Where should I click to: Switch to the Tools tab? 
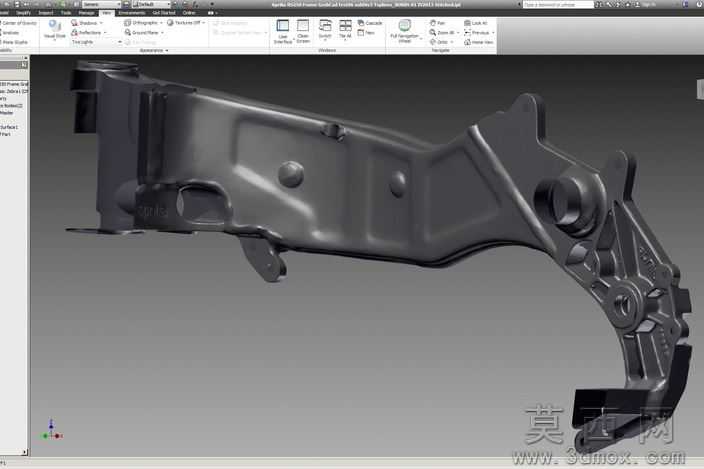coord(66,13)
